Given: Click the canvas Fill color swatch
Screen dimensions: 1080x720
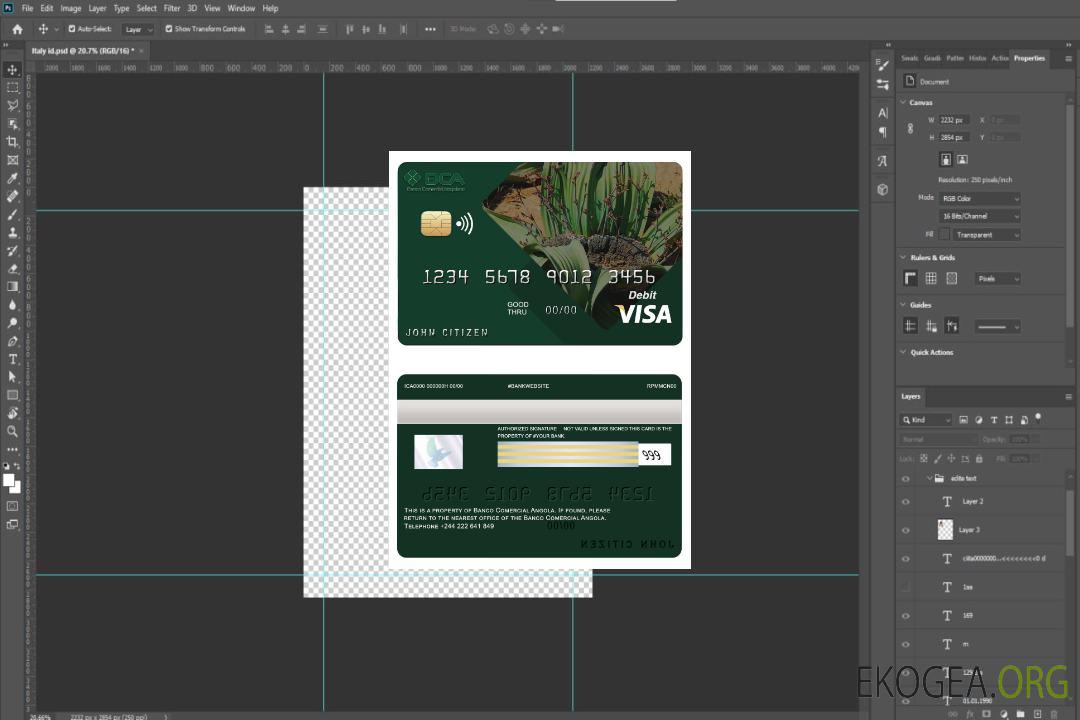Looking at the screenshot, I should [x=944, y=234].
